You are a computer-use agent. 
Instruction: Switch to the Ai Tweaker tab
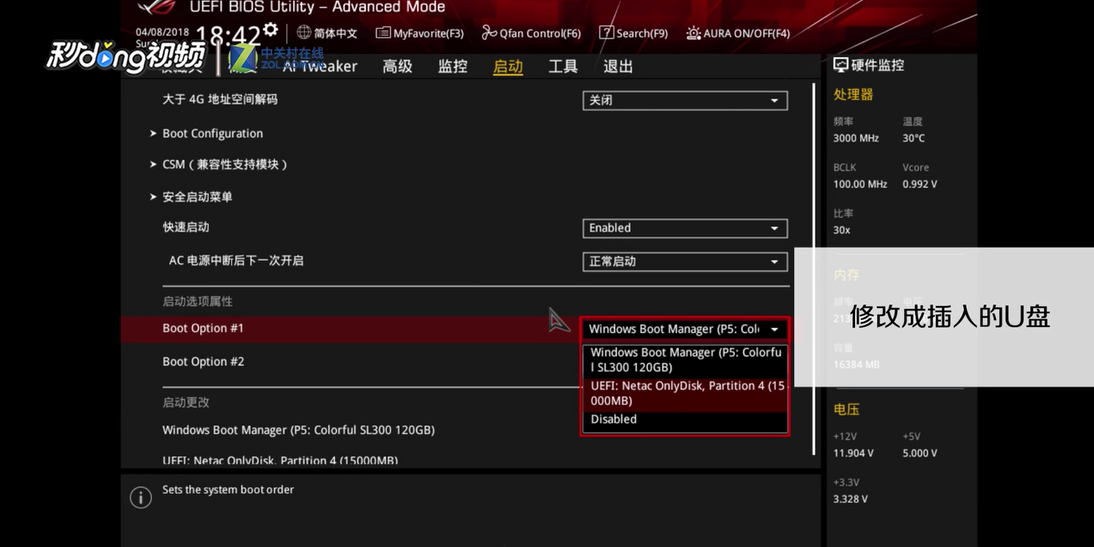click(320, 66)
